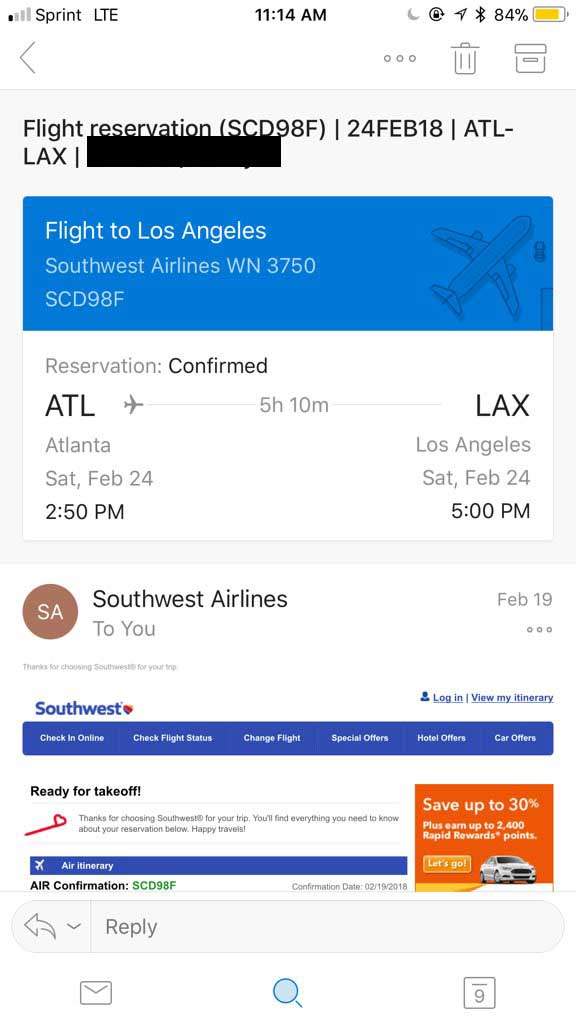The width and height of the screenshot is (576, 1024).
Task: Delete email with the trash can icon
Action: (465, 58)
